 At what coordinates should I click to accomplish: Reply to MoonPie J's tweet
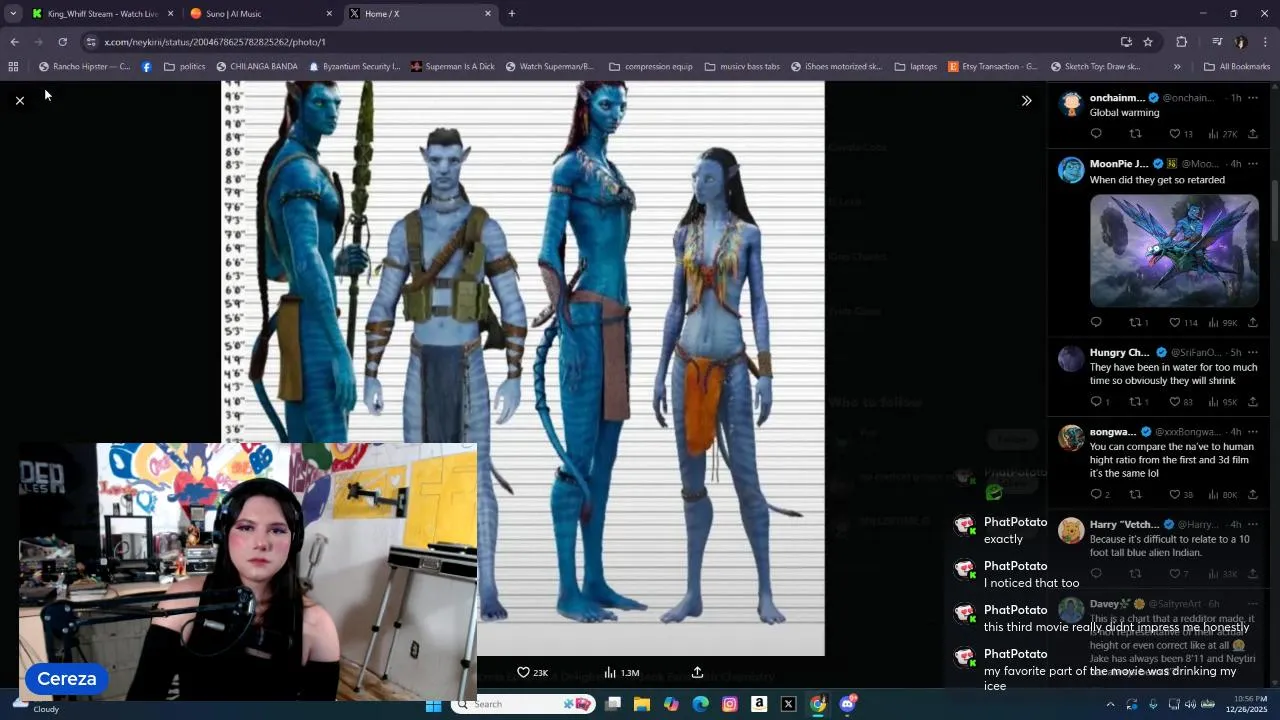[1096, 322]
